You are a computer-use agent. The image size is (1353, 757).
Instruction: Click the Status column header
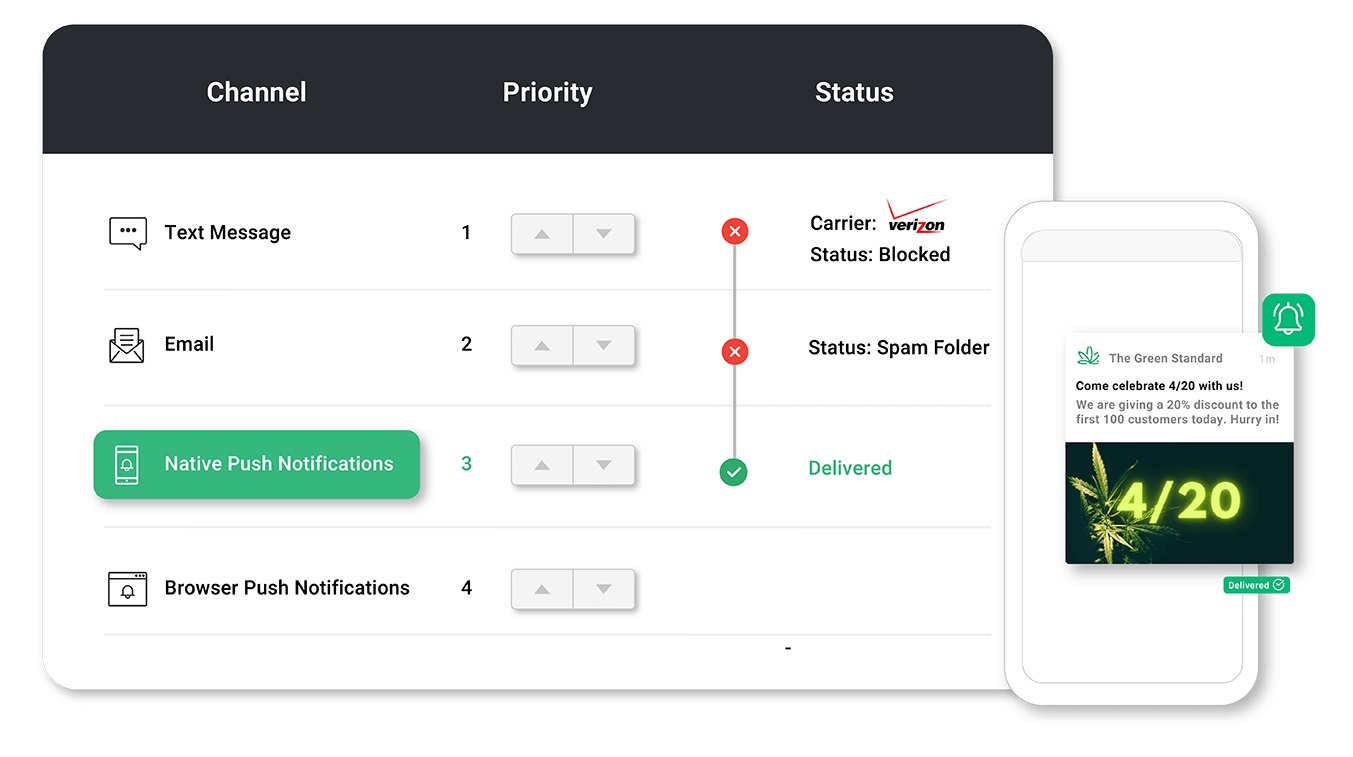tap(854, 92)
